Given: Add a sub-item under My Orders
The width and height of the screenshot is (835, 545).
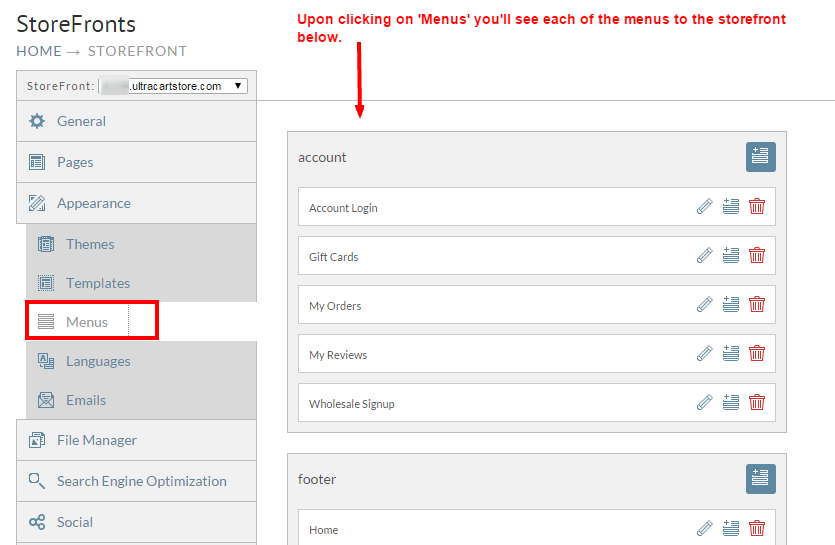Looking at the screenshot, I should [731, 304].
